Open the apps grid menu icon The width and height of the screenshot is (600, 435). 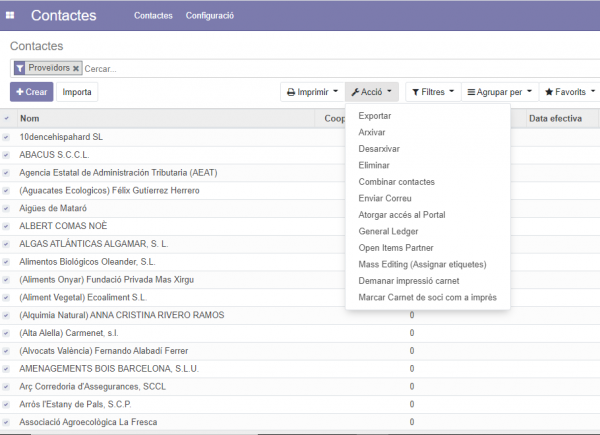pyautogui.click(x=10, y=16)
